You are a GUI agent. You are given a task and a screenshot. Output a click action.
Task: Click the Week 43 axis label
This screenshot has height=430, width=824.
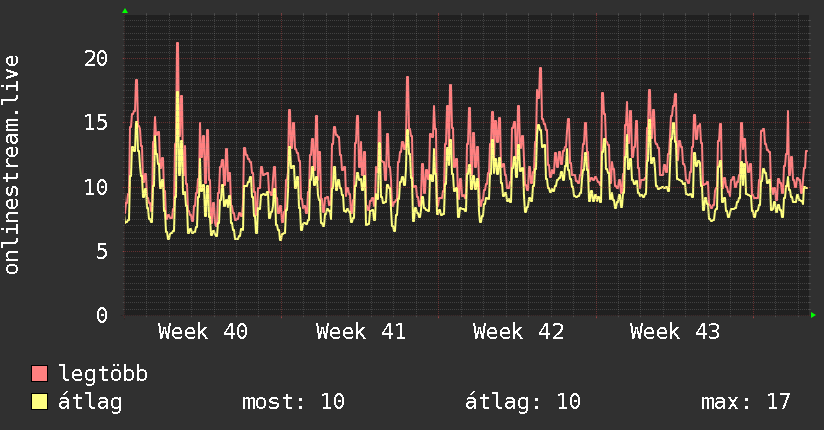pyautogui.click(x=675, y=332)
